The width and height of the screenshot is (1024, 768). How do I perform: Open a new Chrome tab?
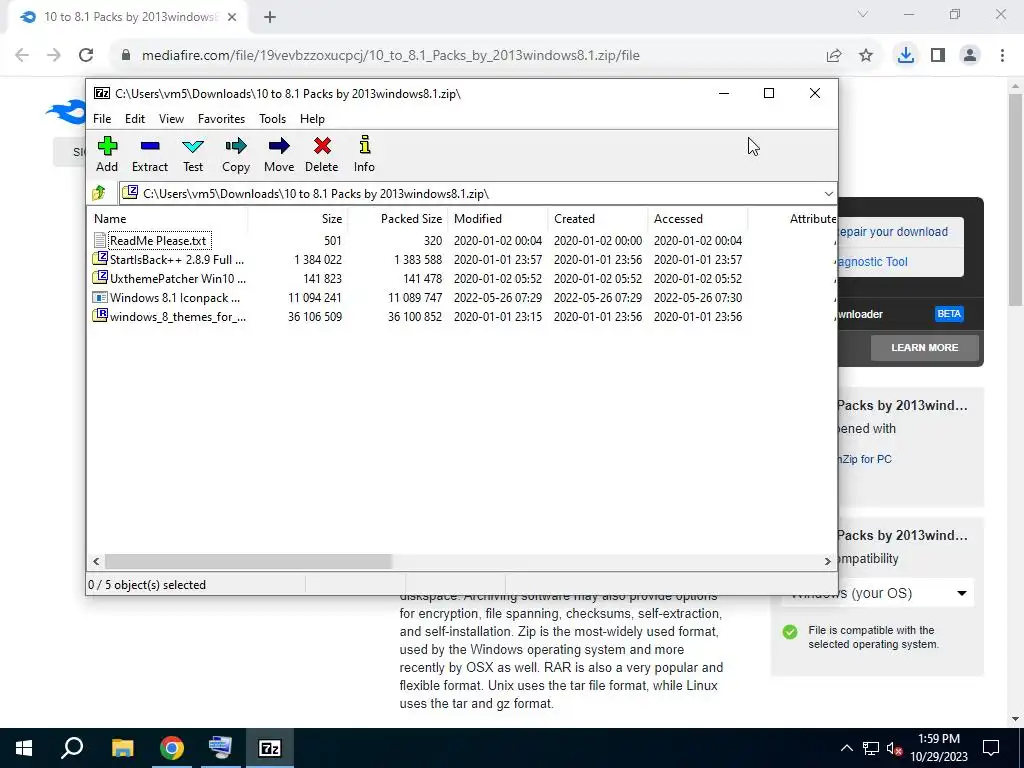pos(270,18)
